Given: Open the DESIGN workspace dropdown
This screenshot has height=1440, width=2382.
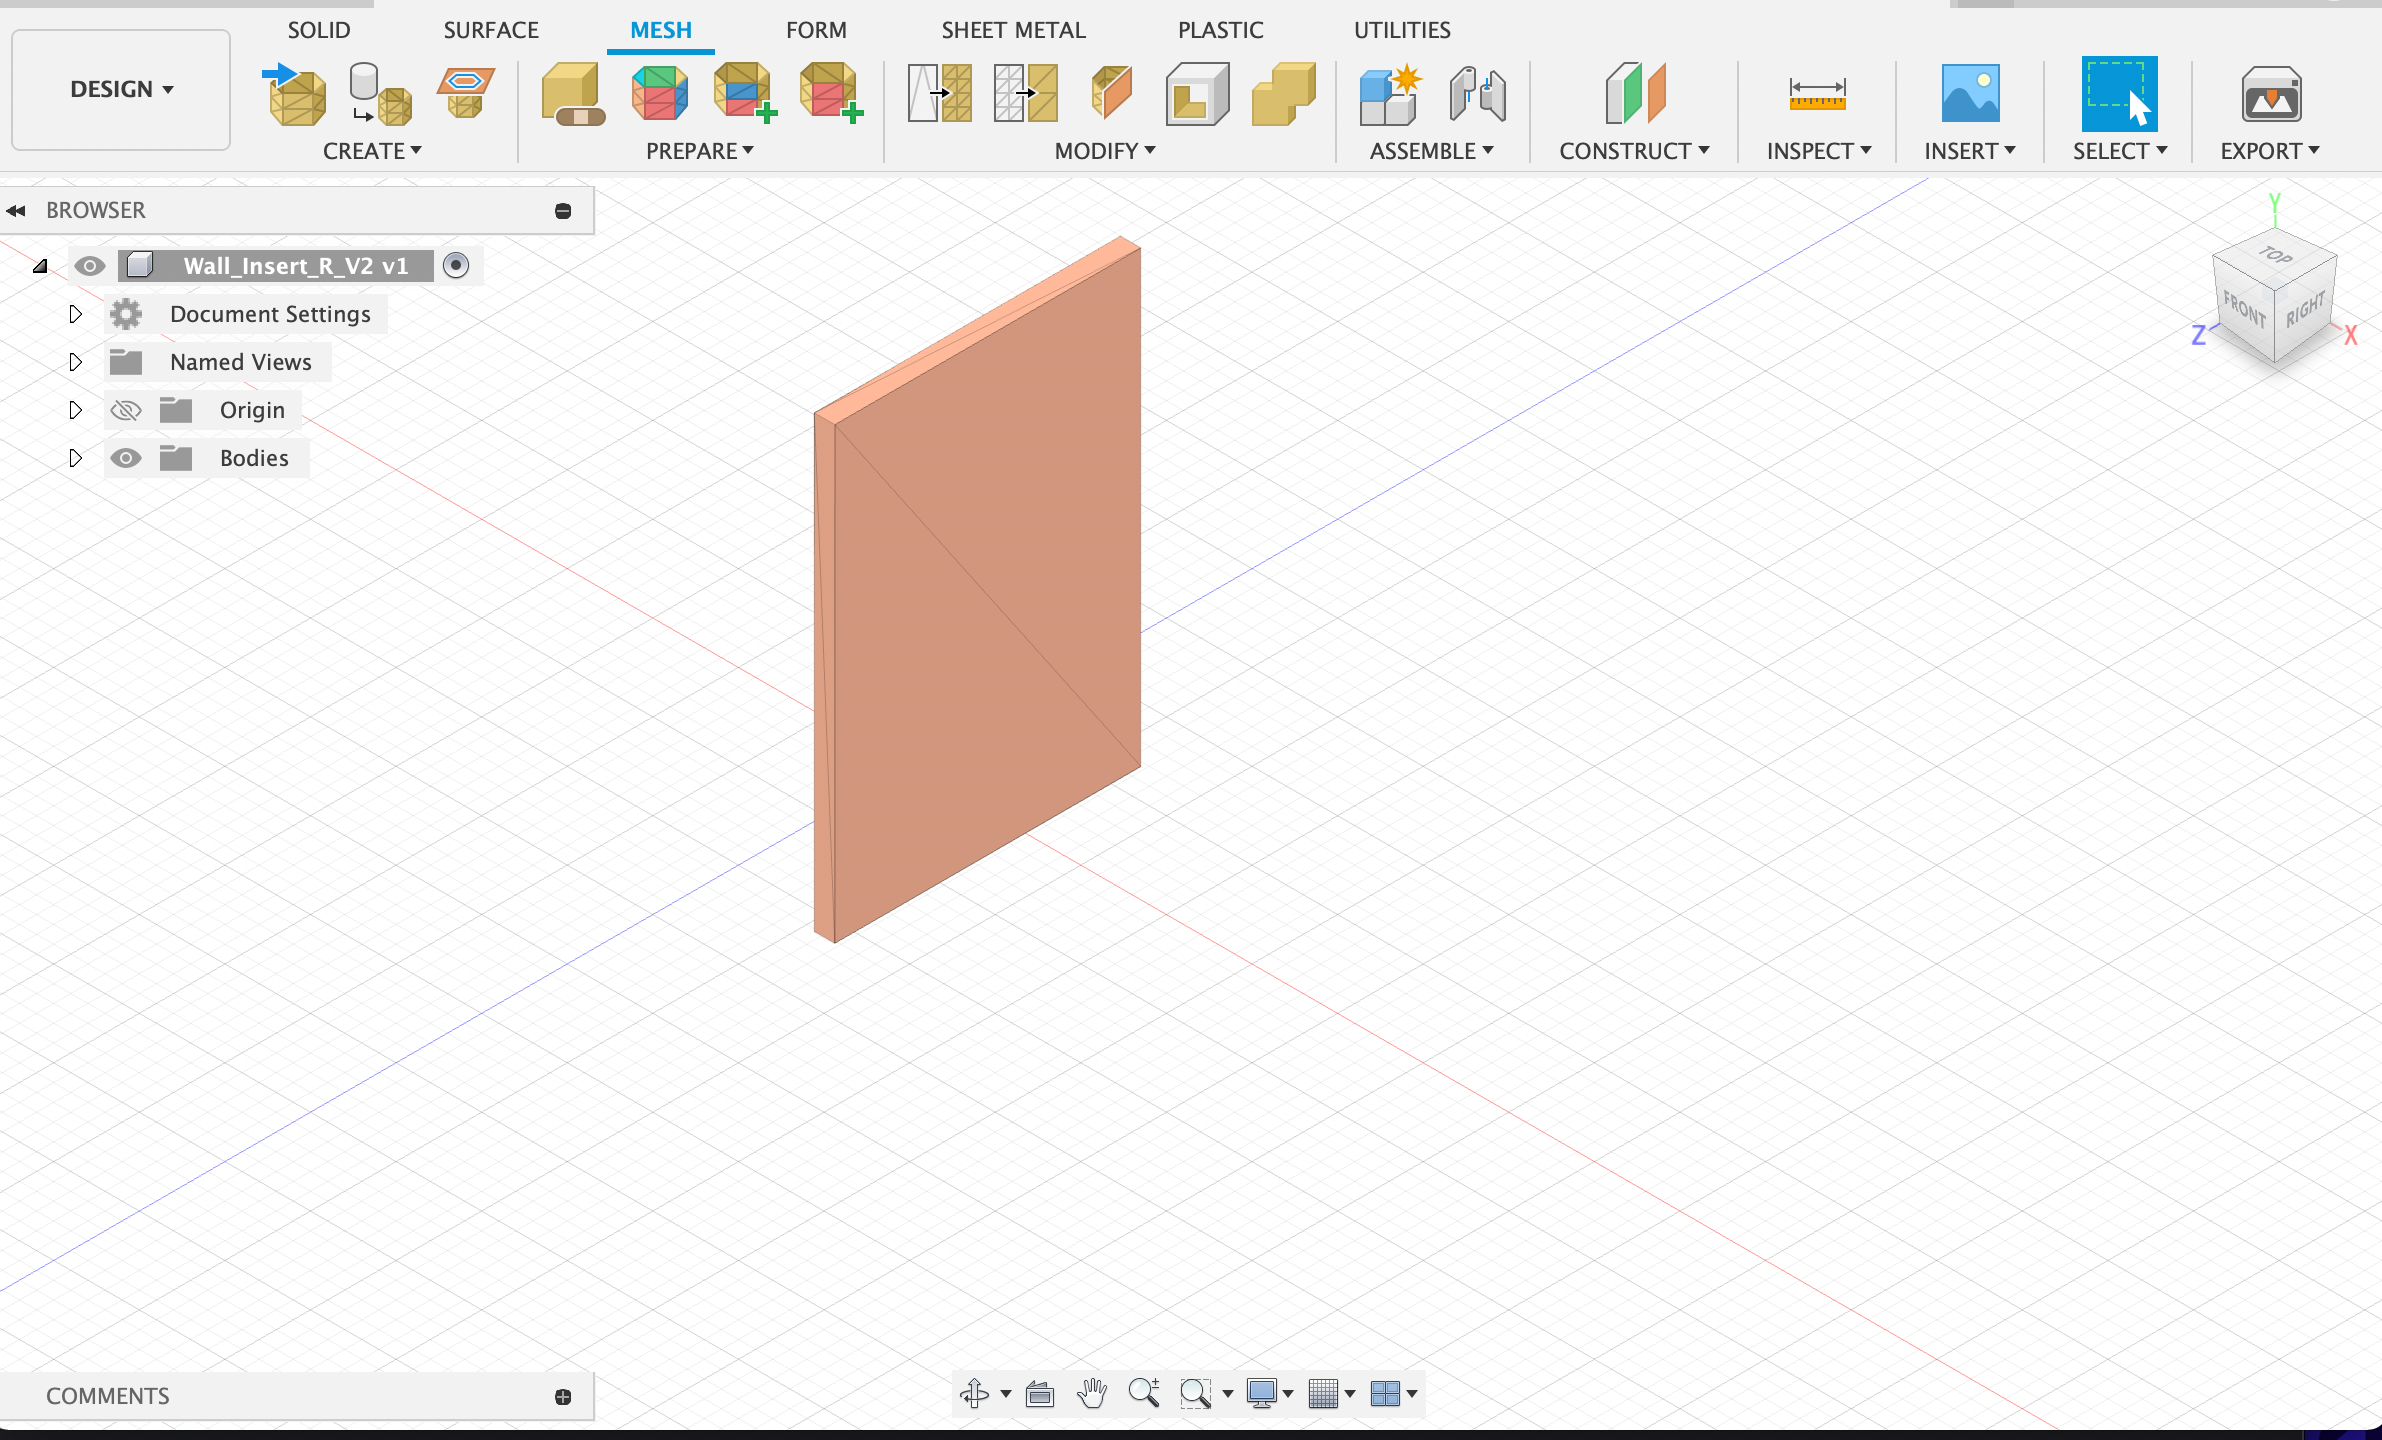Looking at the screenshot, I should coord(120,89).
